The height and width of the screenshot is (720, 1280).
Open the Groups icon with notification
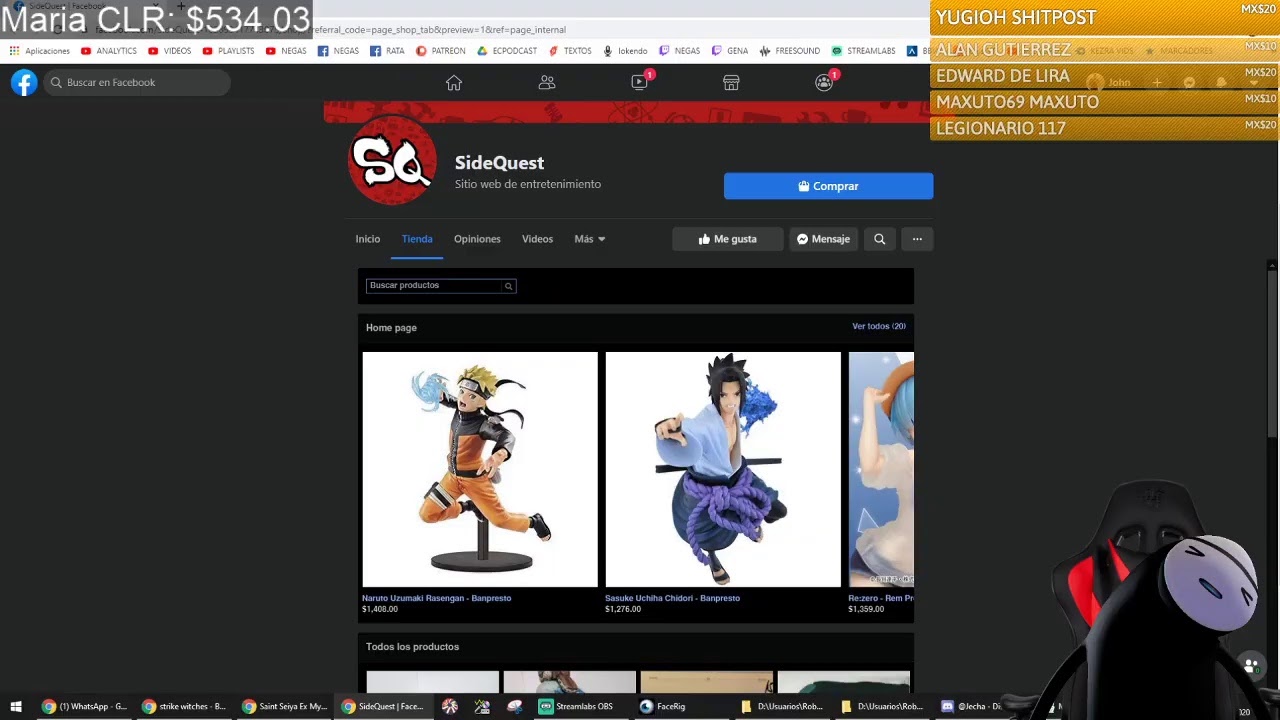(x=824, y=83)
